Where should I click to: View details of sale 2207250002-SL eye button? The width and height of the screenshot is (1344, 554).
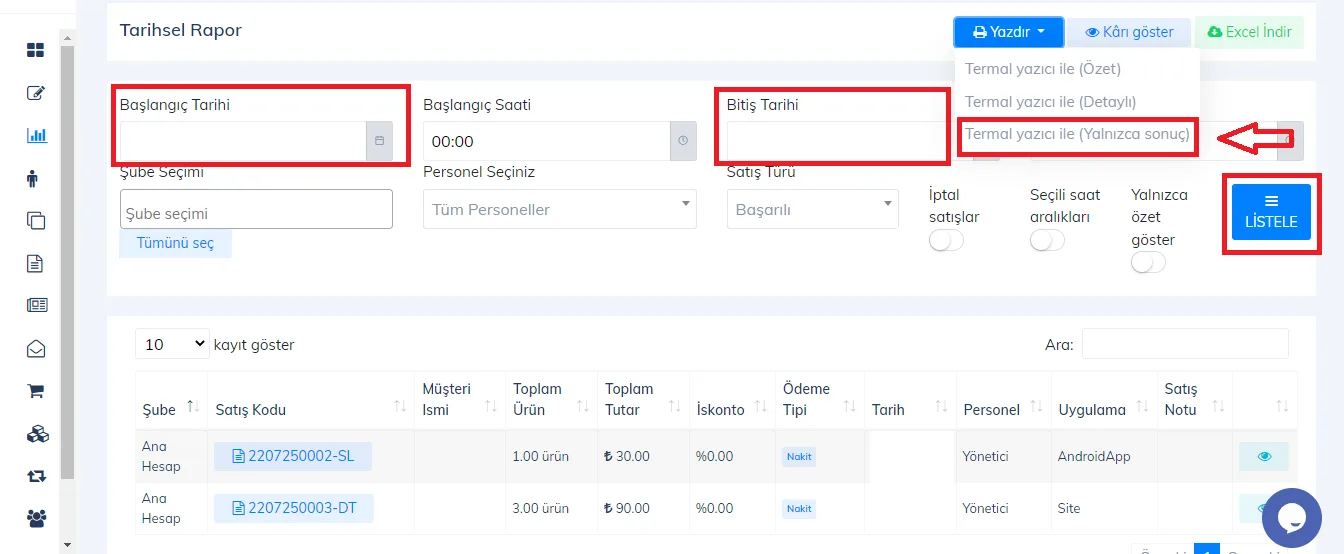click(x=1264, y=456)
